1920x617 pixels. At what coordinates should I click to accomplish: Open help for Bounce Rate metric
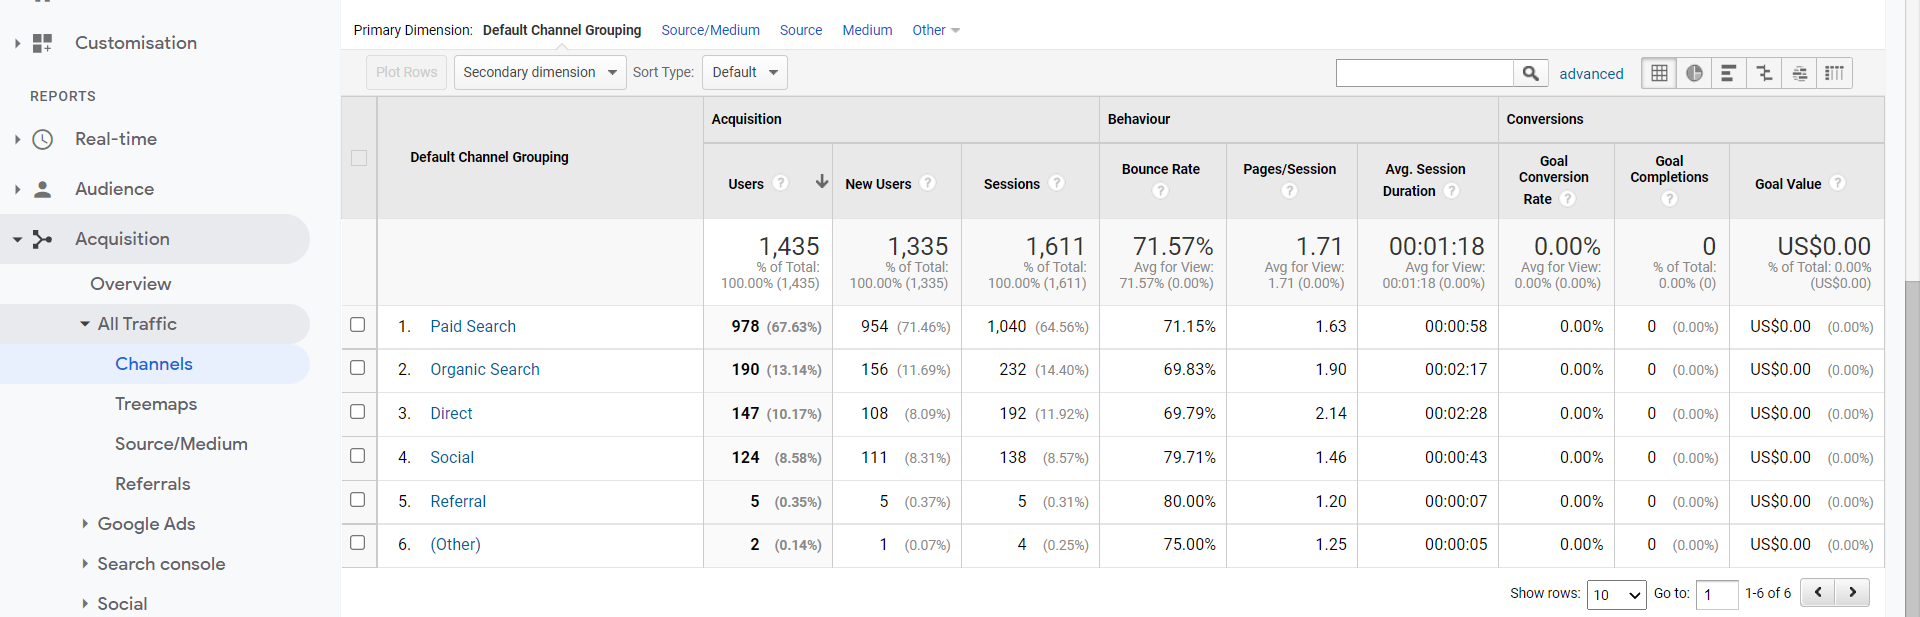1160,190
